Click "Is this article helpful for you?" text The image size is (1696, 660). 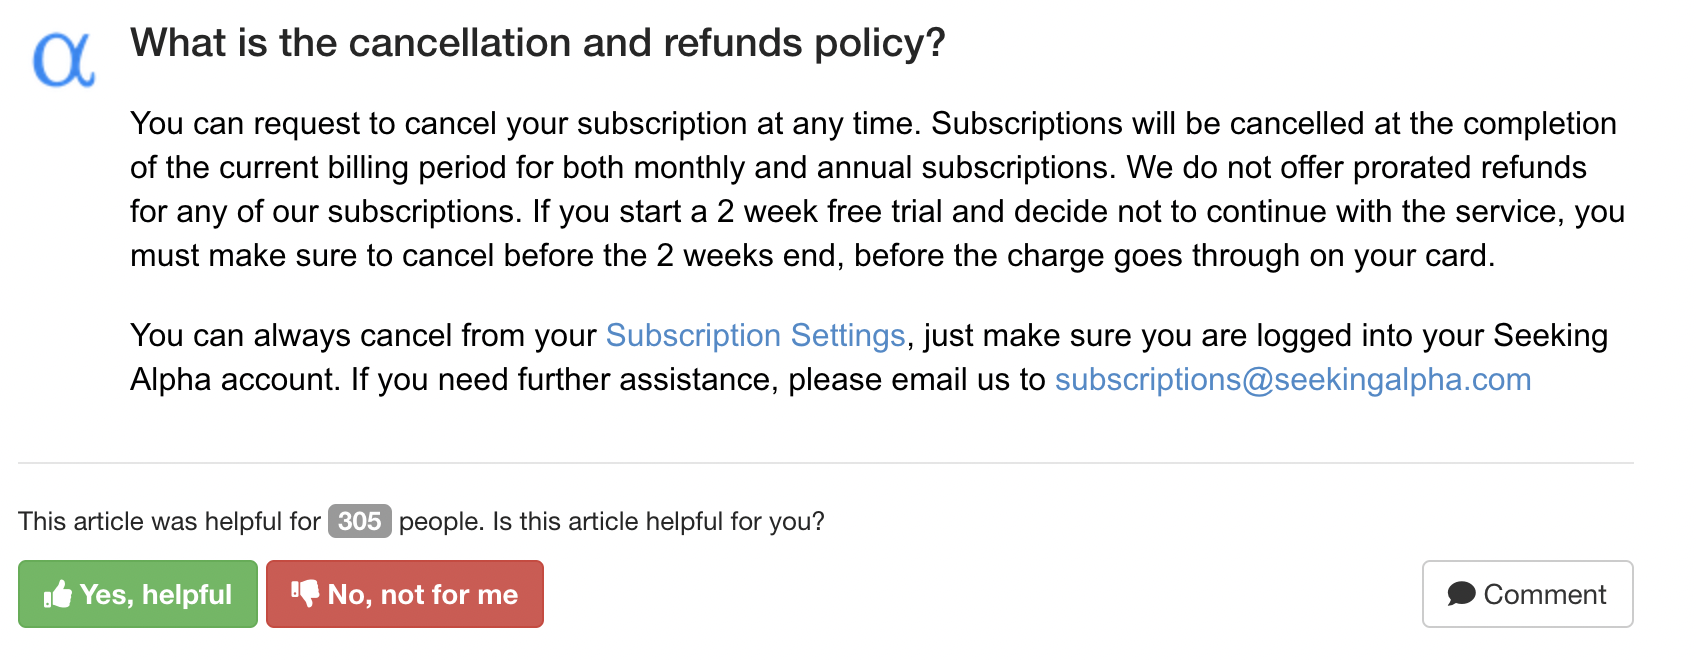tap(658, 521)
